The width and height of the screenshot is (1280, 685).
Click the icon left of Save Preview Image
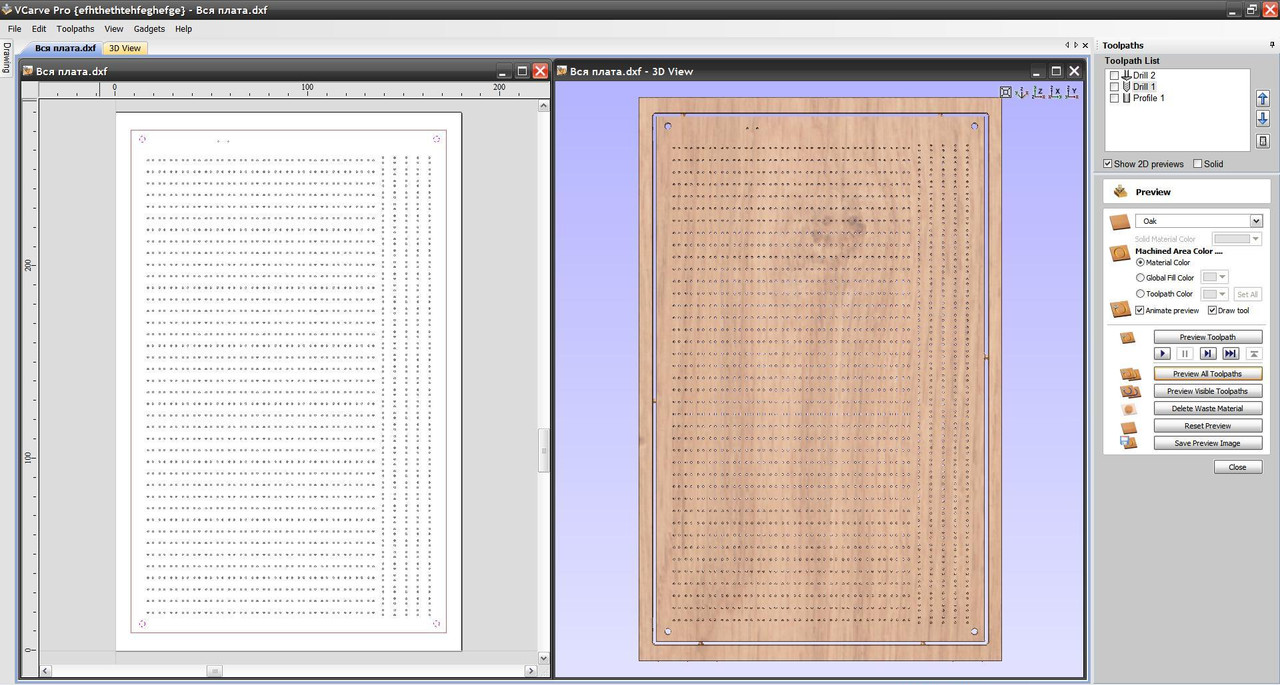(1128, 442)
